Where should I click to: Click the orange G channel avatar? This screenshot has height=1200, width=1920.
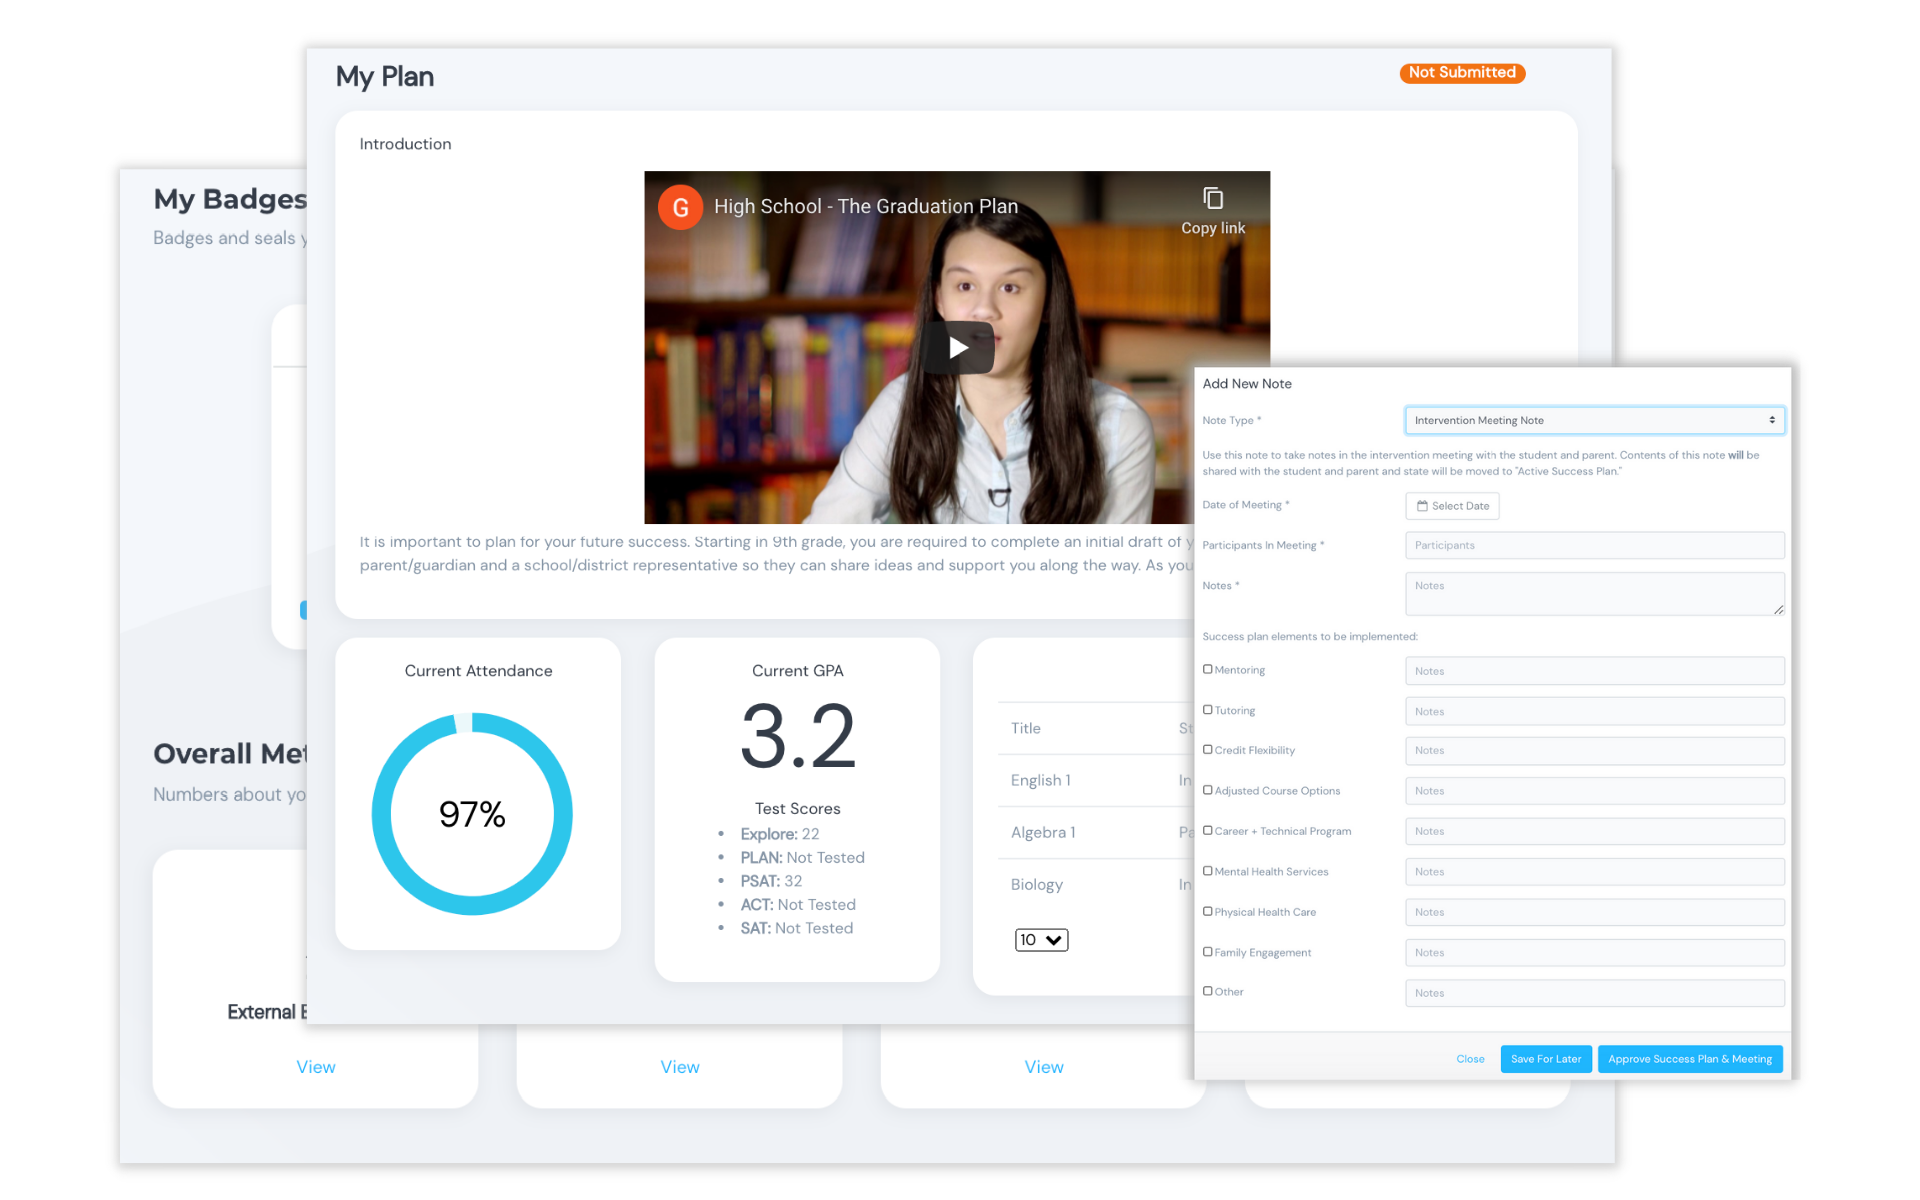pos(680,207)
